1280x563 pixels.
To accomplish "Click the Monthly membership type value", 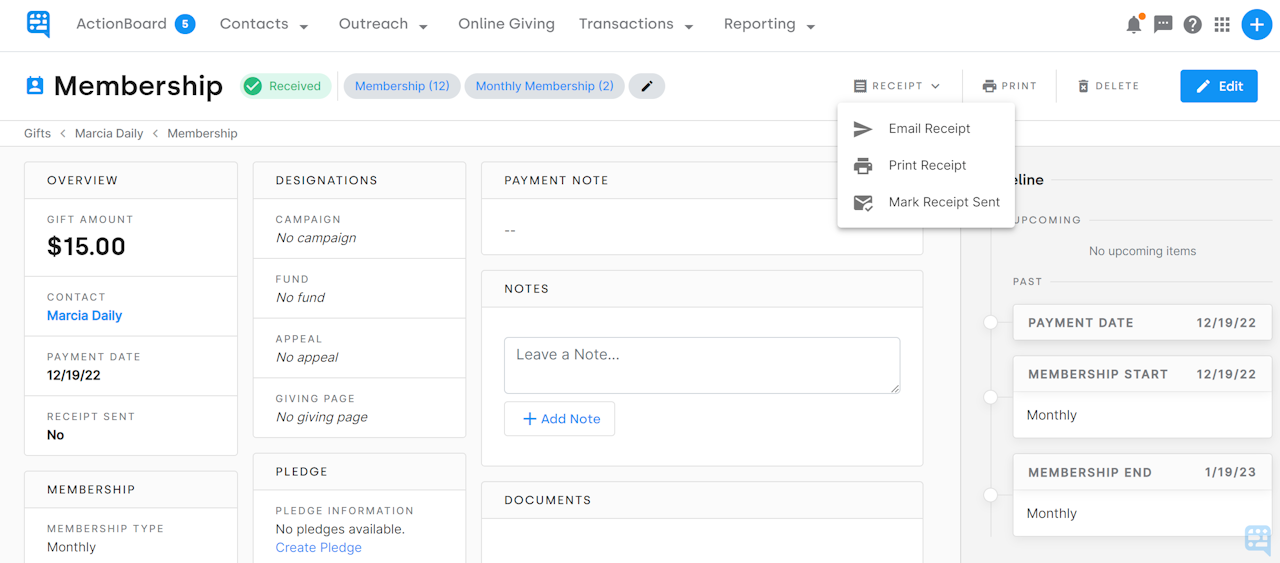I will tap(71, 547).
